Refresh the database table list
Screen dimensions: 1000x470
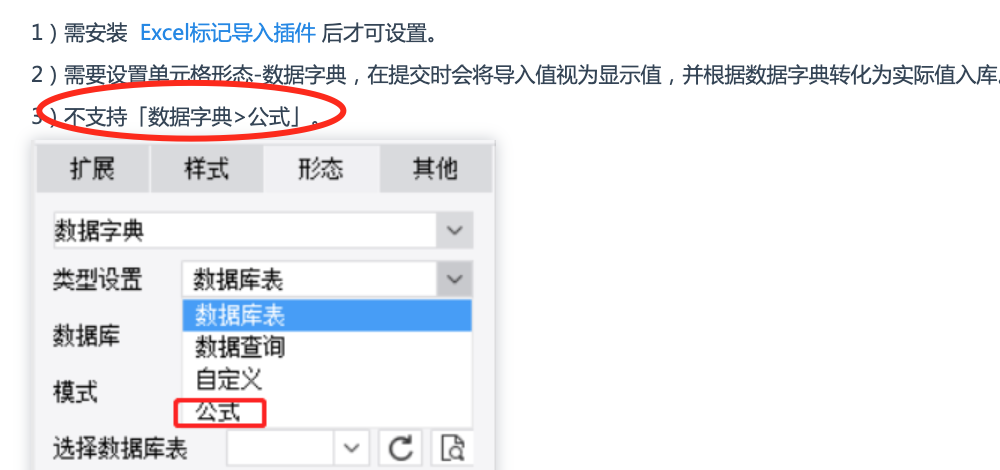(400, 448)
